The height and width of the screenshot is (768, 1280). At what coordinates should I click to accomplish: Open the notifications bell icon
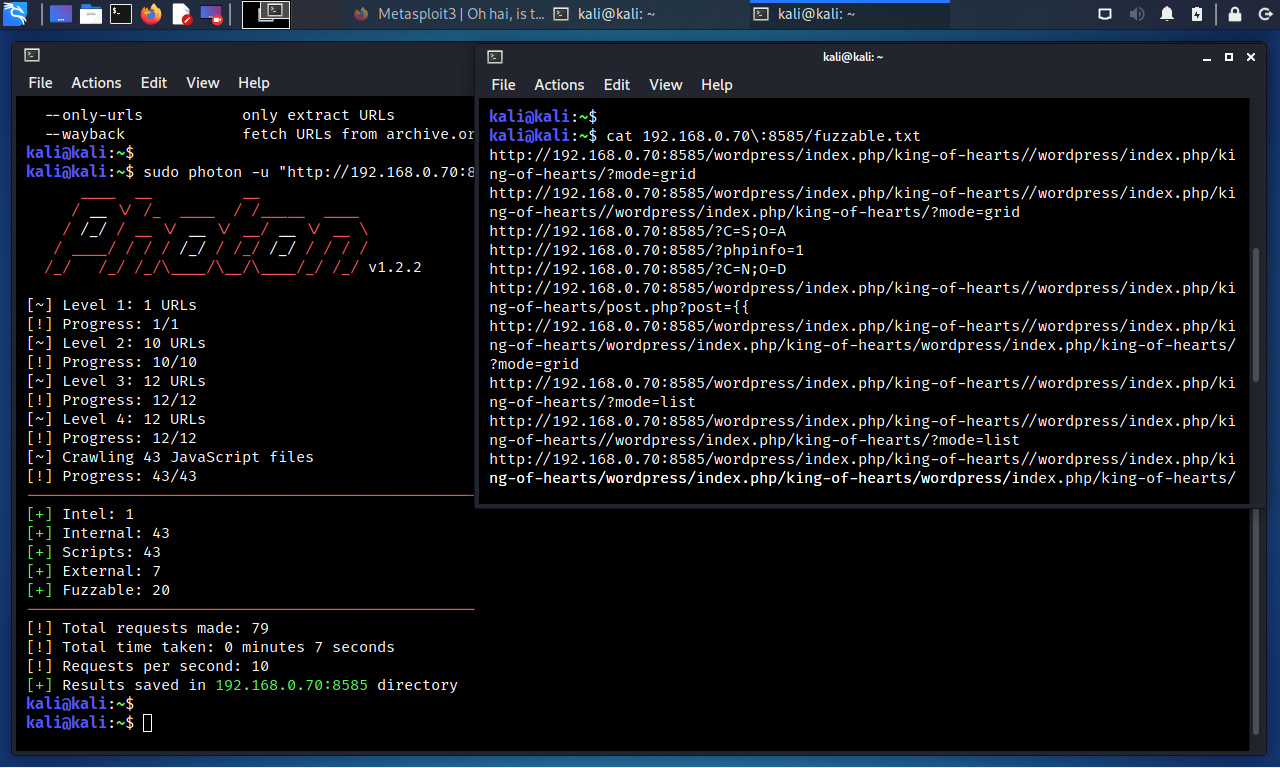click(x=1166, y=14)
